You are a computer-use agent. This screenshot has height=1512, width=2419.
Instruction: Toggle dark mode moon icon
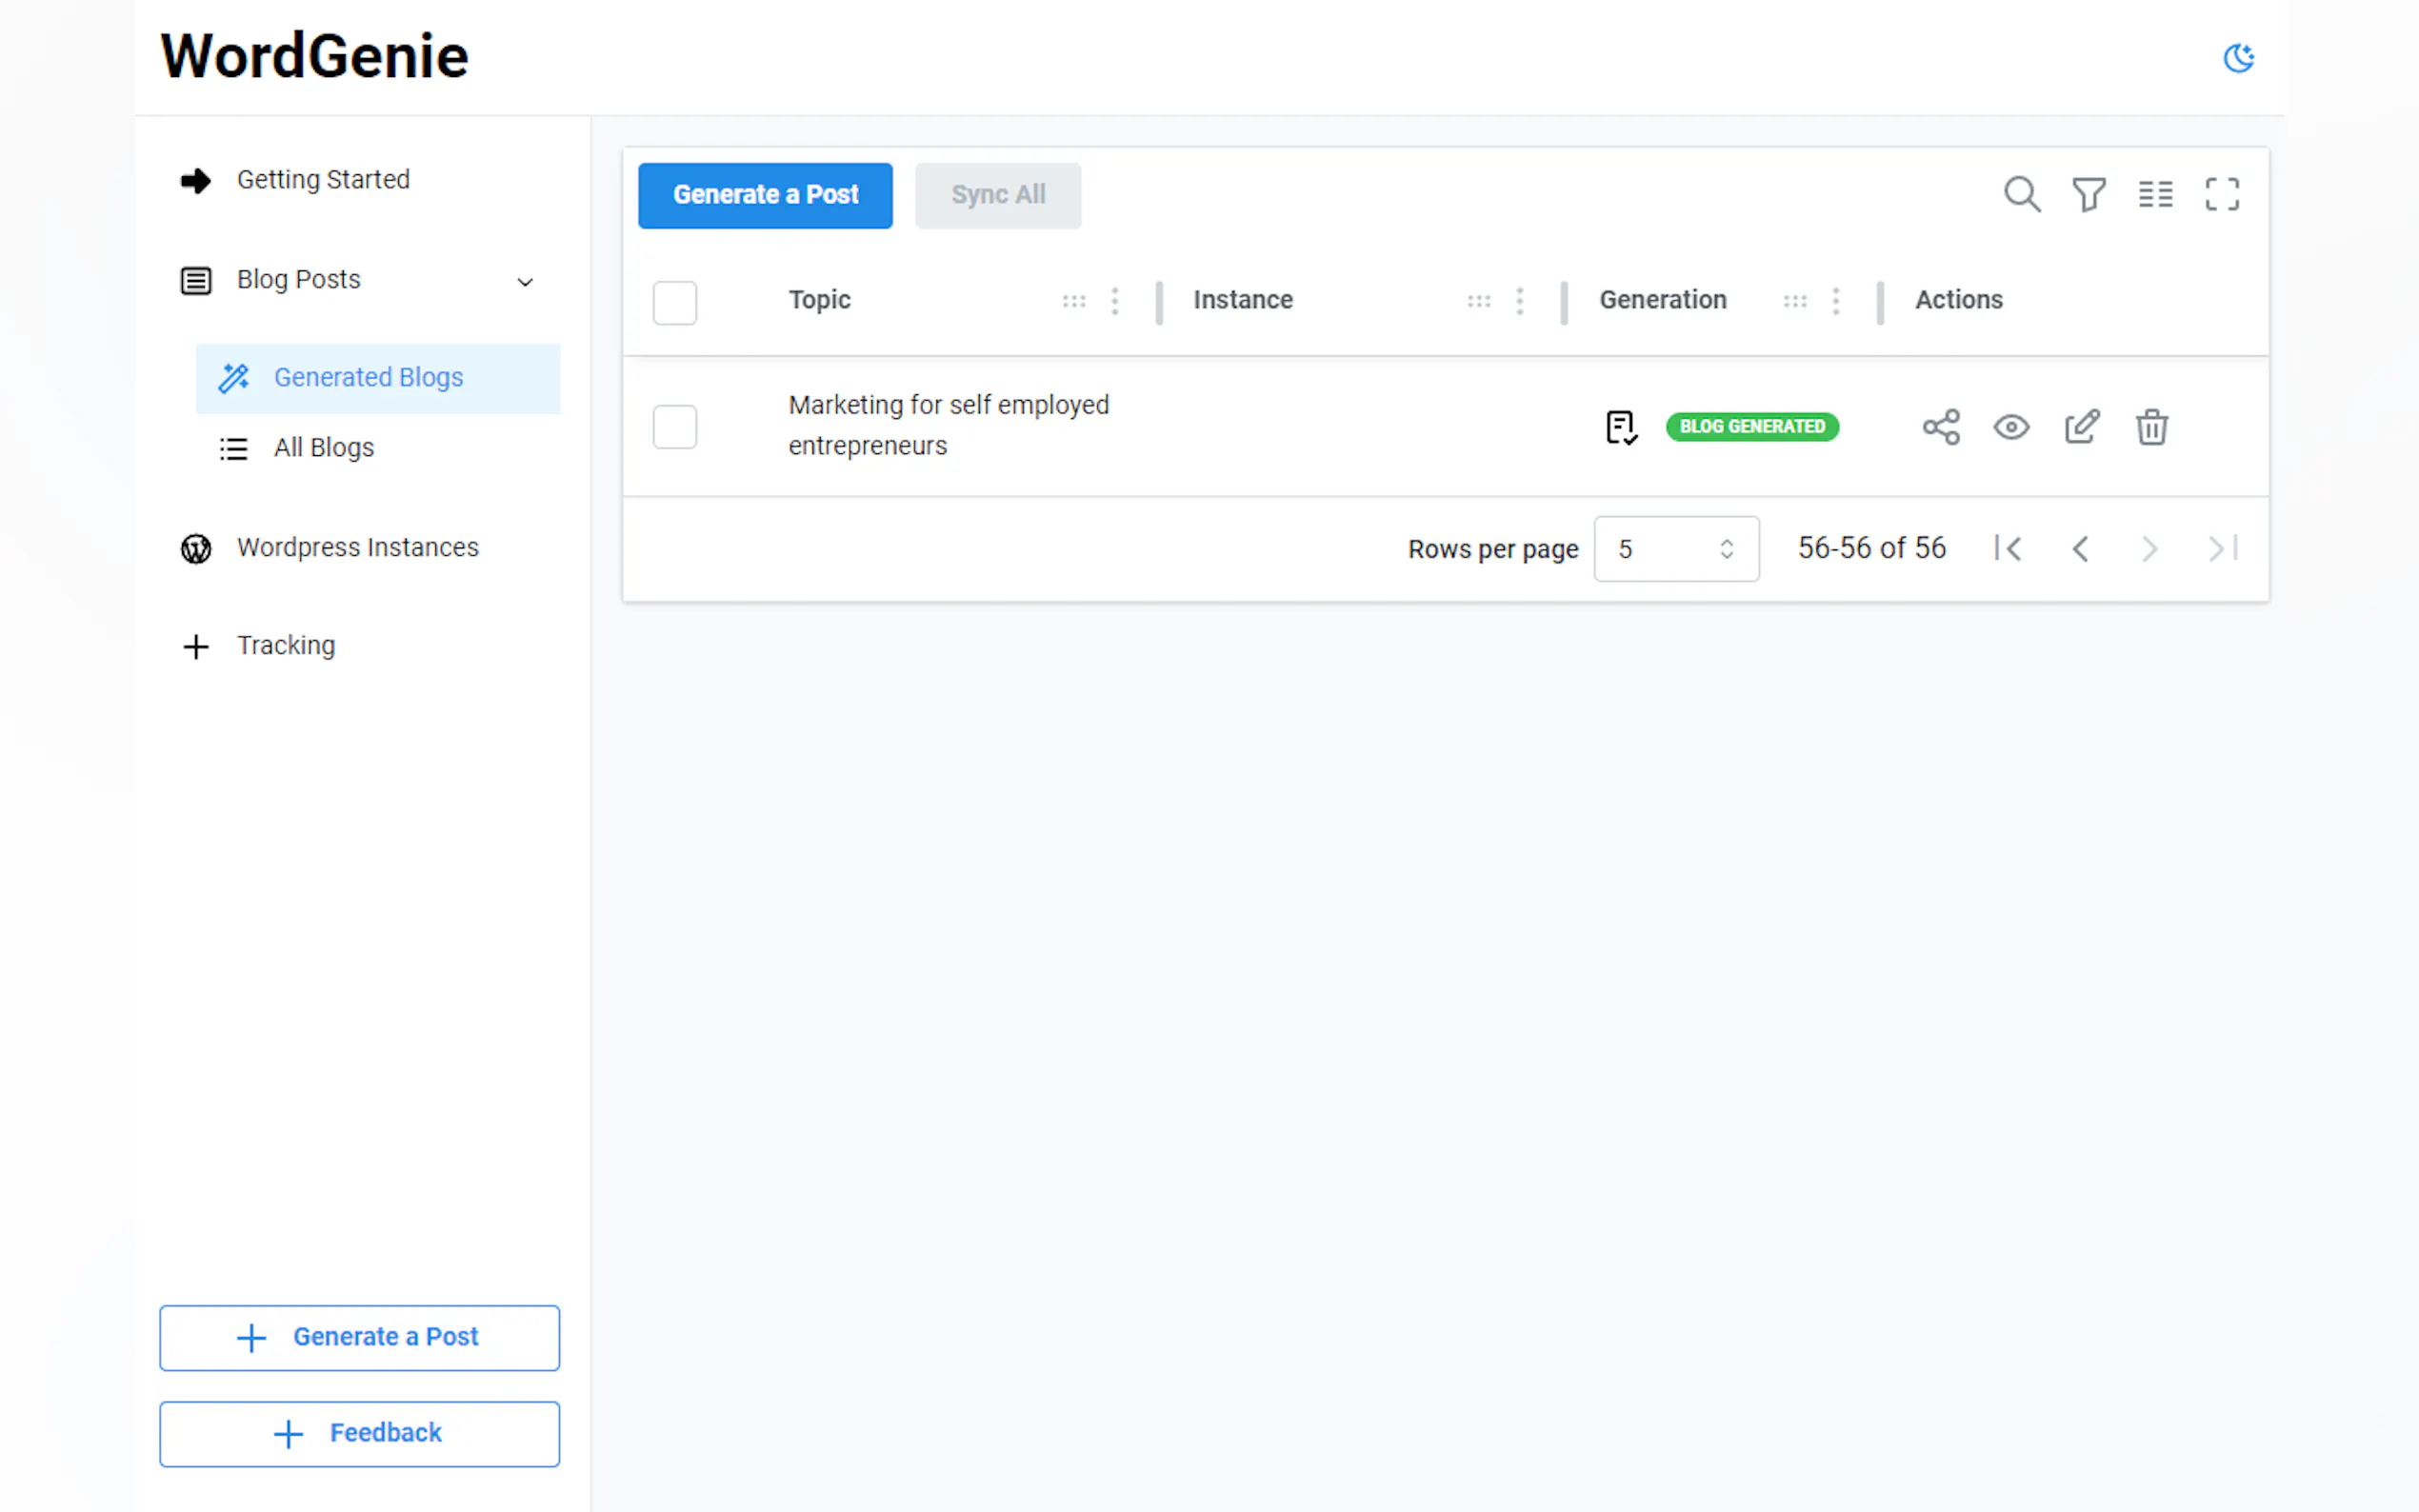(x=2237, y=58)
